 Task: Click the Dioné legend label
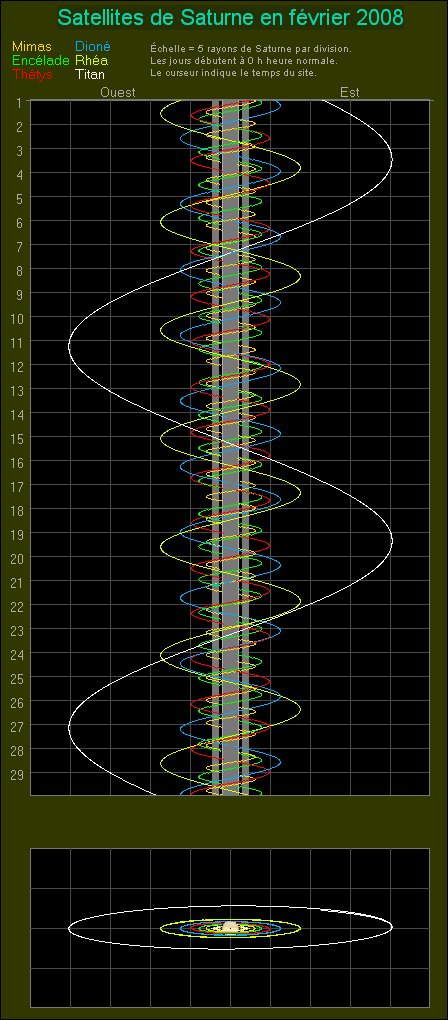93,47
